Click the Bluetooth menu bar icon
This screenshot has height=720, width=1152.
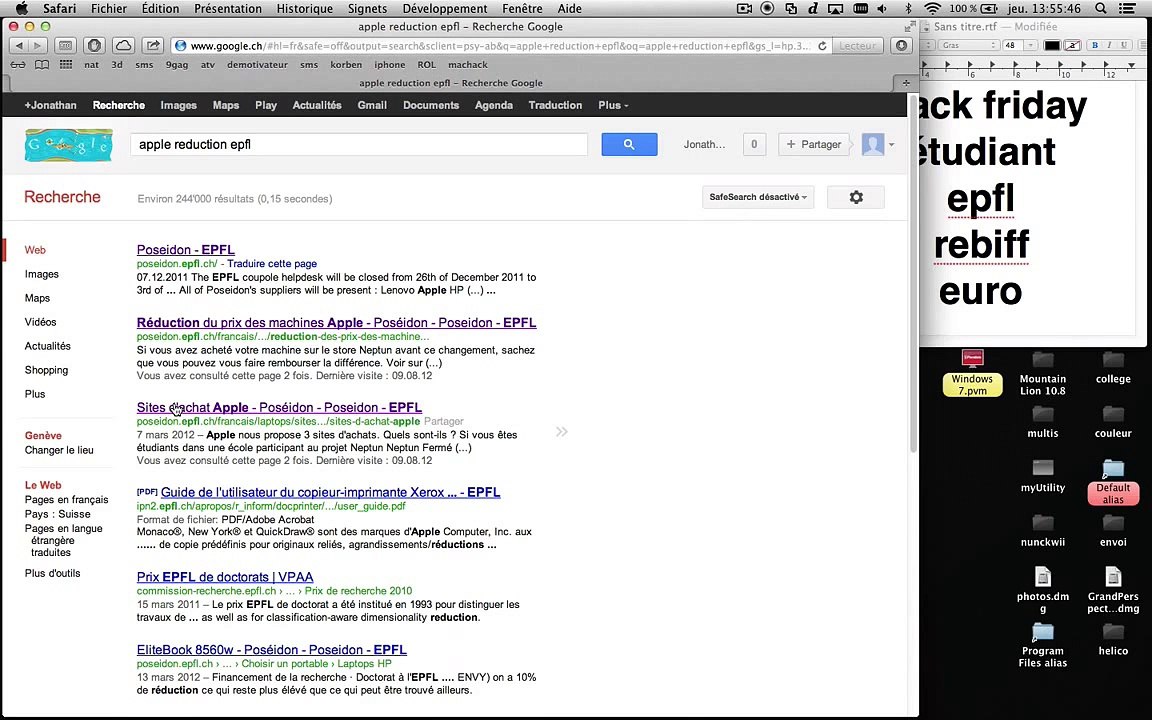point(908,9)
